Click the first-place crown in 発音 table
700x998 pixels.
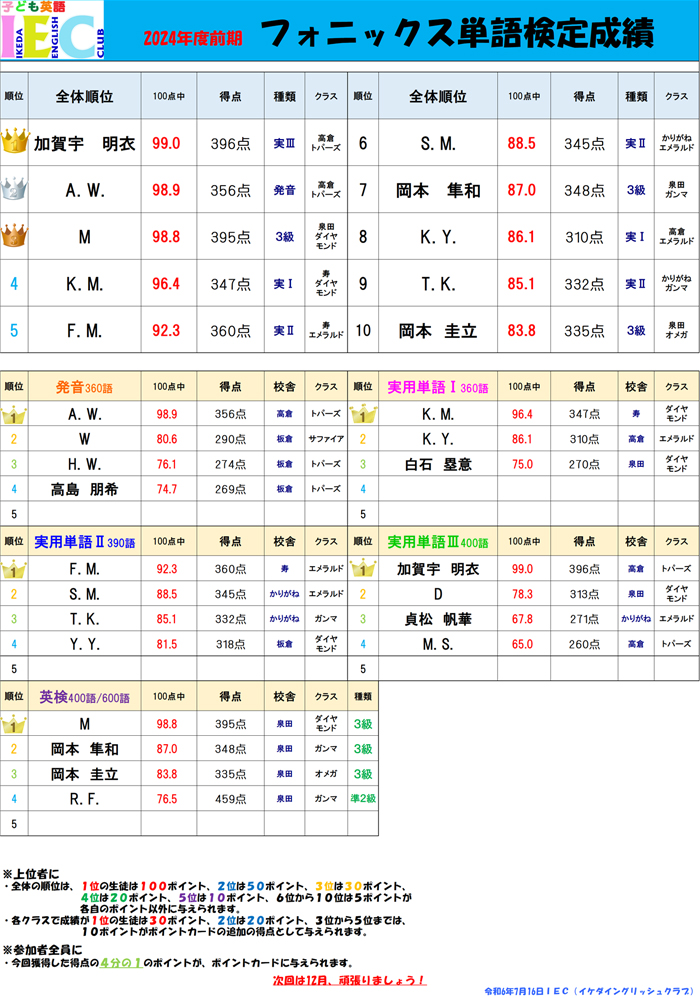[x=14, y=414]
